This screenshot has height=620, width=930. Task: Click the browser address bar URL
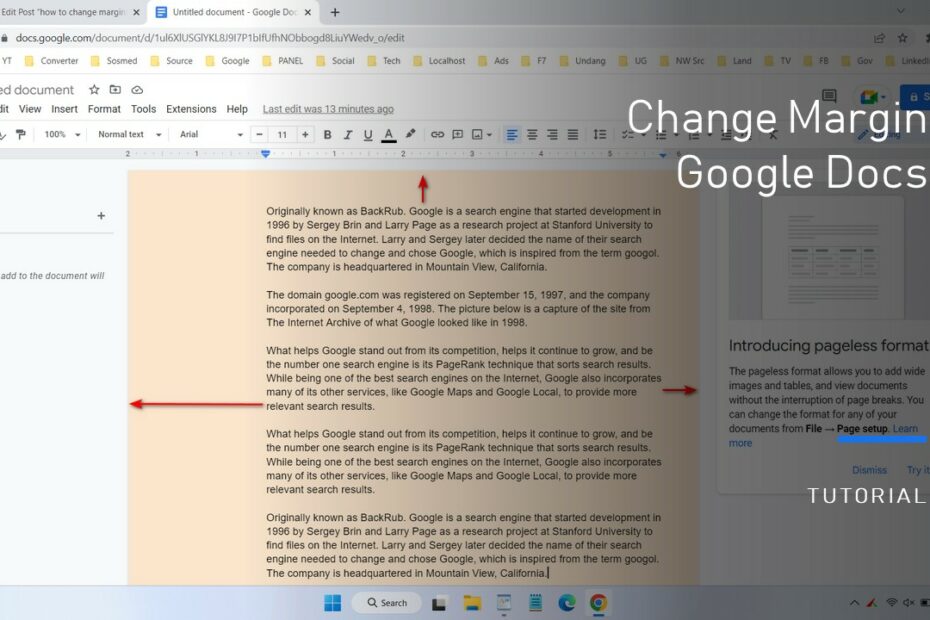click(210, 38)
